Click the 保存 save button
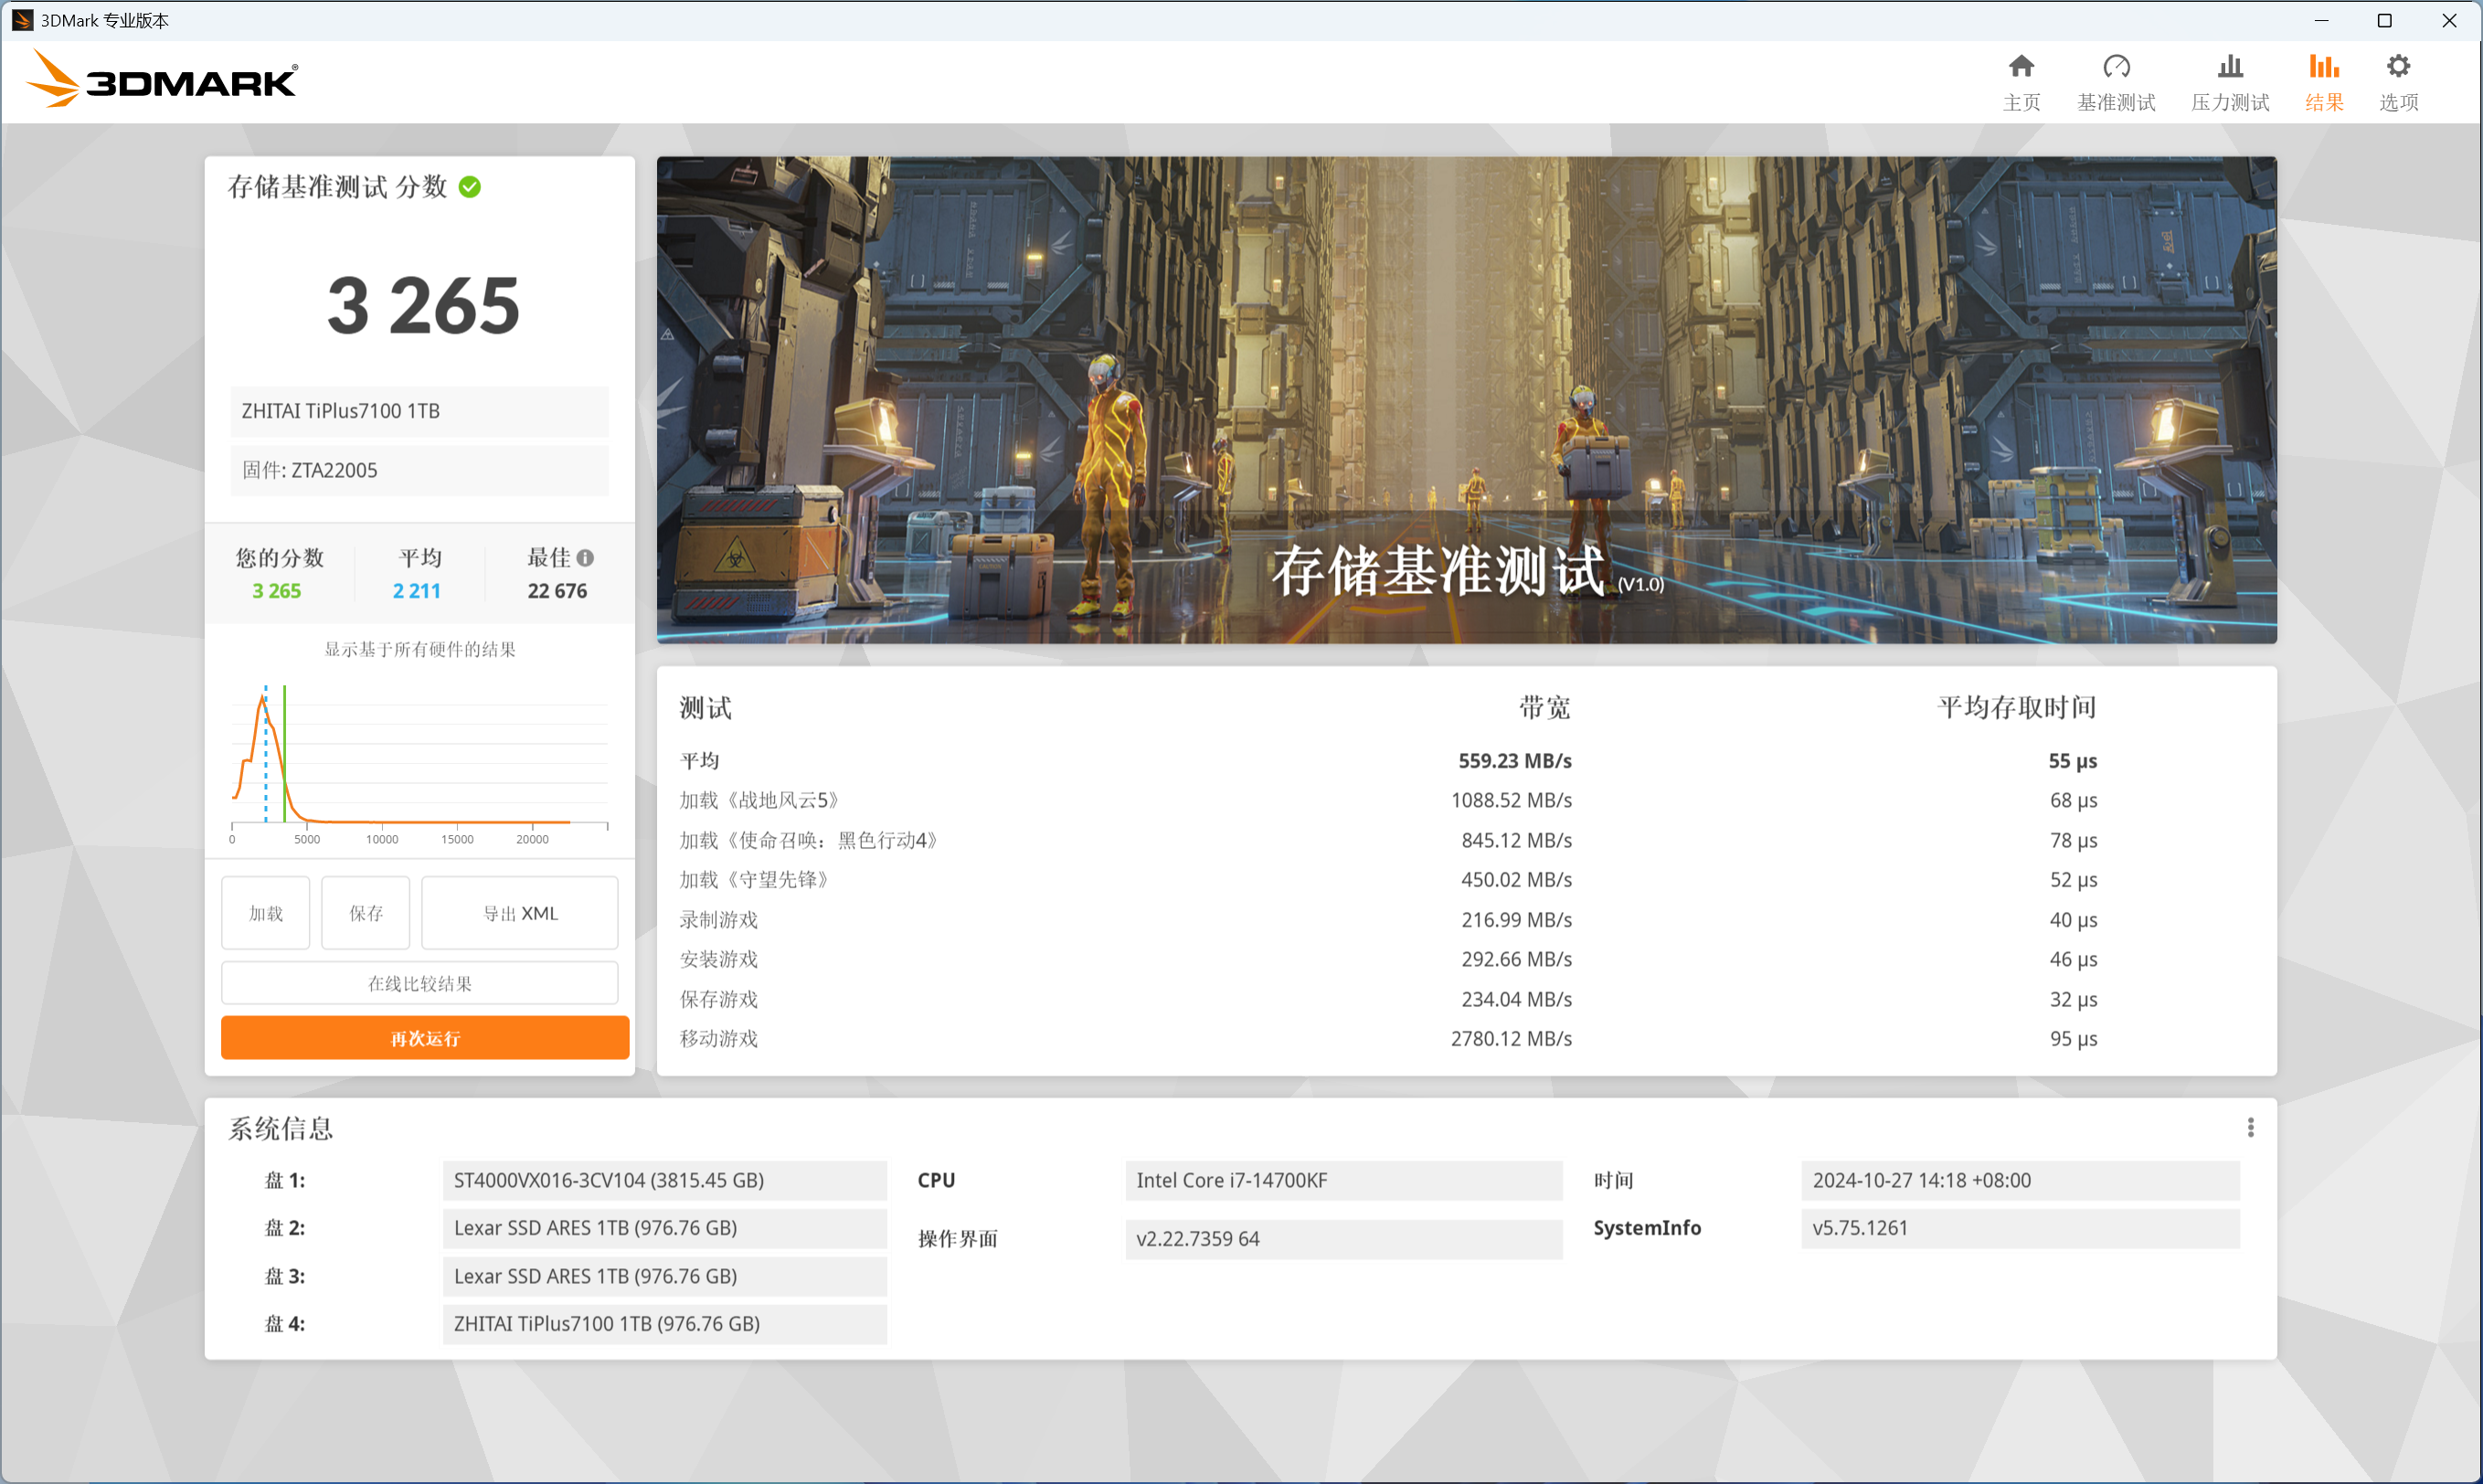The height and width of the screenshot is (1484, 2483). pyautogui.click(x=366, y=913)
